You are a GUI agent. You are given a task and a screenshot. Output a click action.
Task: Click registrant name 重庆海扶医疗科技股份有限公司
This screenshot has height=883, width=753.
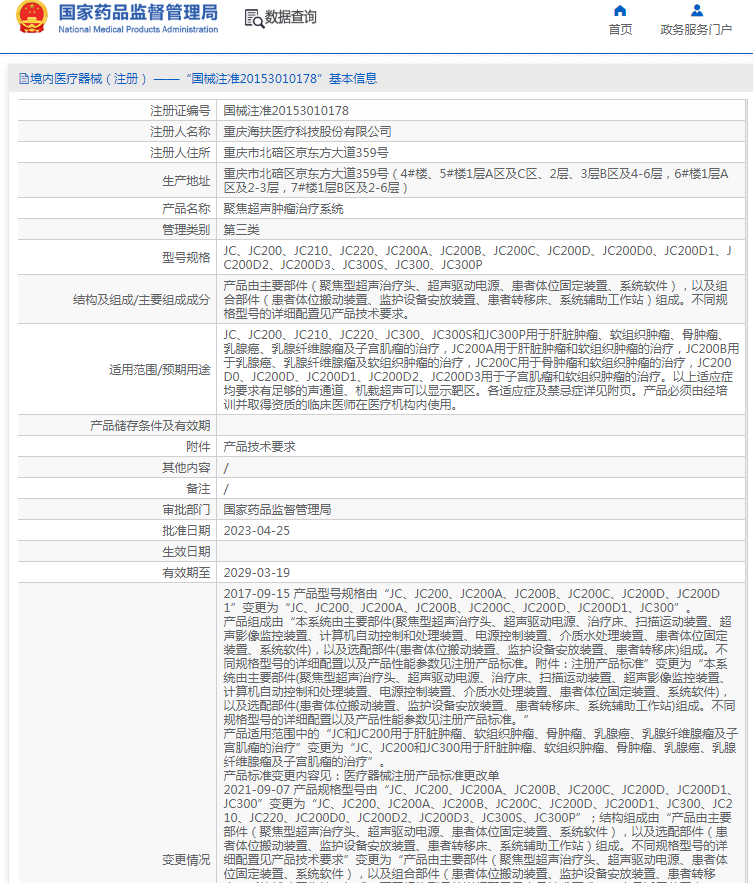[308, 132]
